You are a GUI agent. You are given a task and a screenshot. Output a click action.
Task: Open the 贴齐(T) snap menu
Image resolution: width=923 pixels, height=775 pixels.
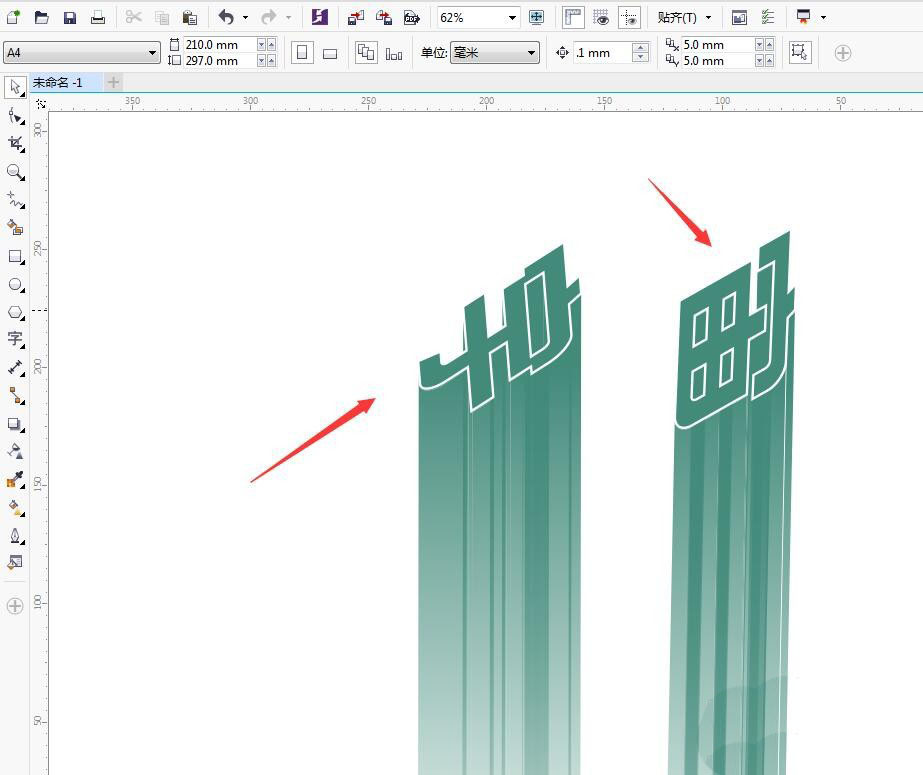click(684, 17)
